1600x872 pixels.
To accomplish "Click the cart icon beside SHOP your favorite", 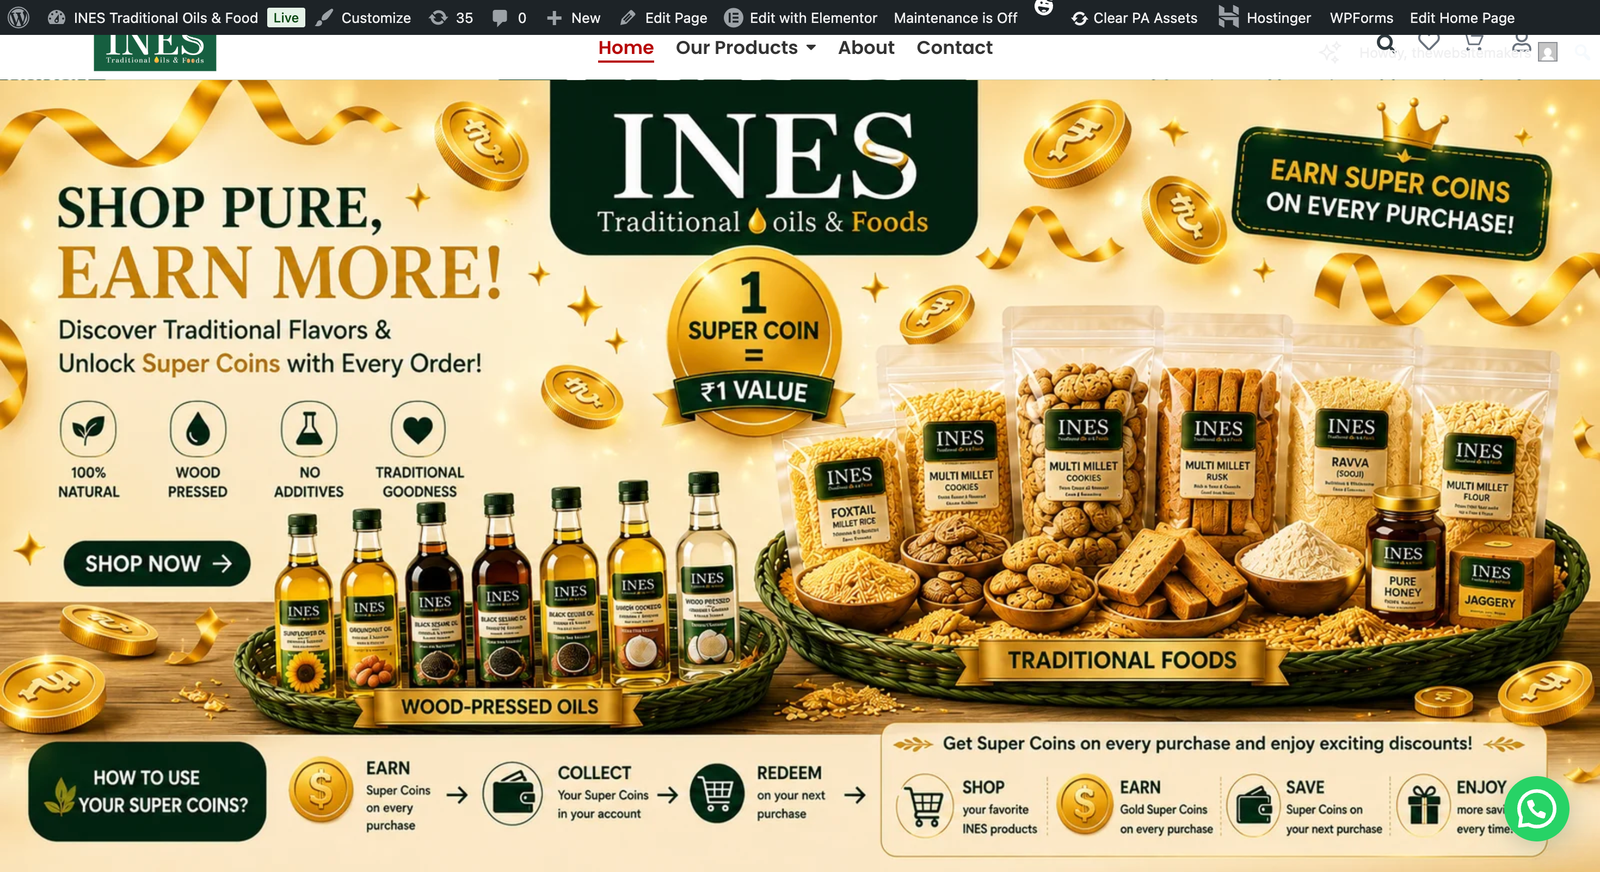I will pyautogui.click(x=925, y=805).
